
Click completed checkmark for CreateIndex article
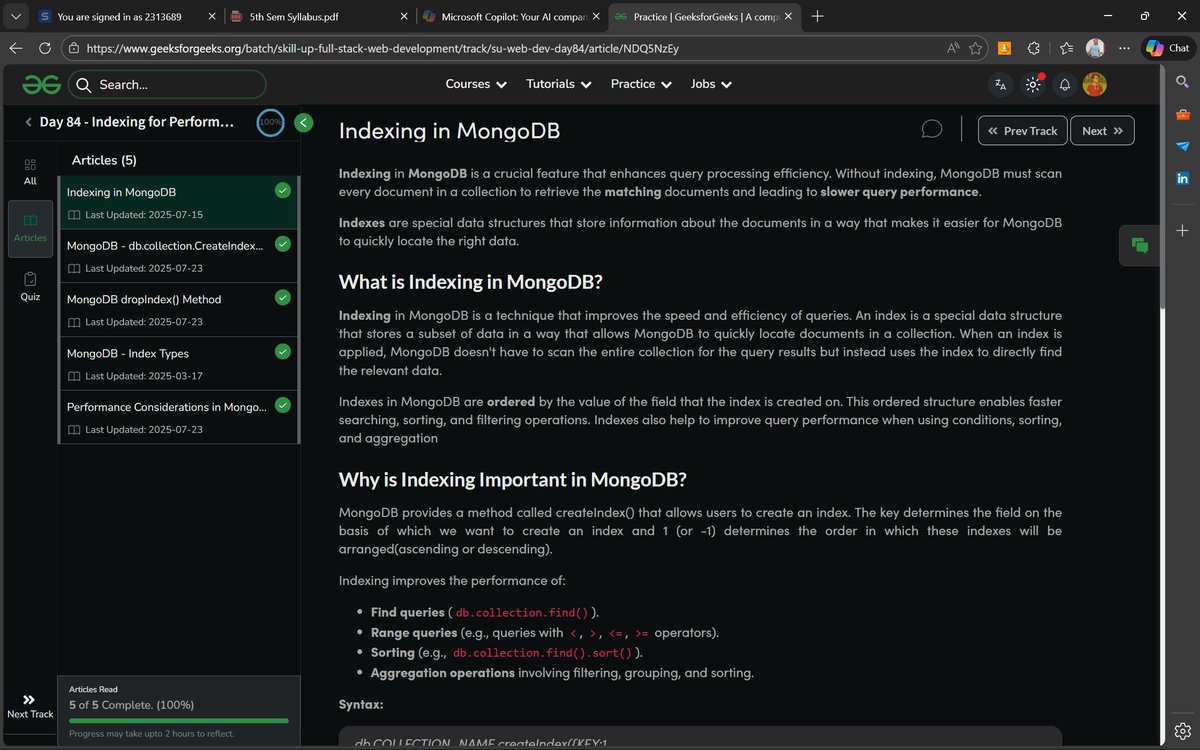283,243
